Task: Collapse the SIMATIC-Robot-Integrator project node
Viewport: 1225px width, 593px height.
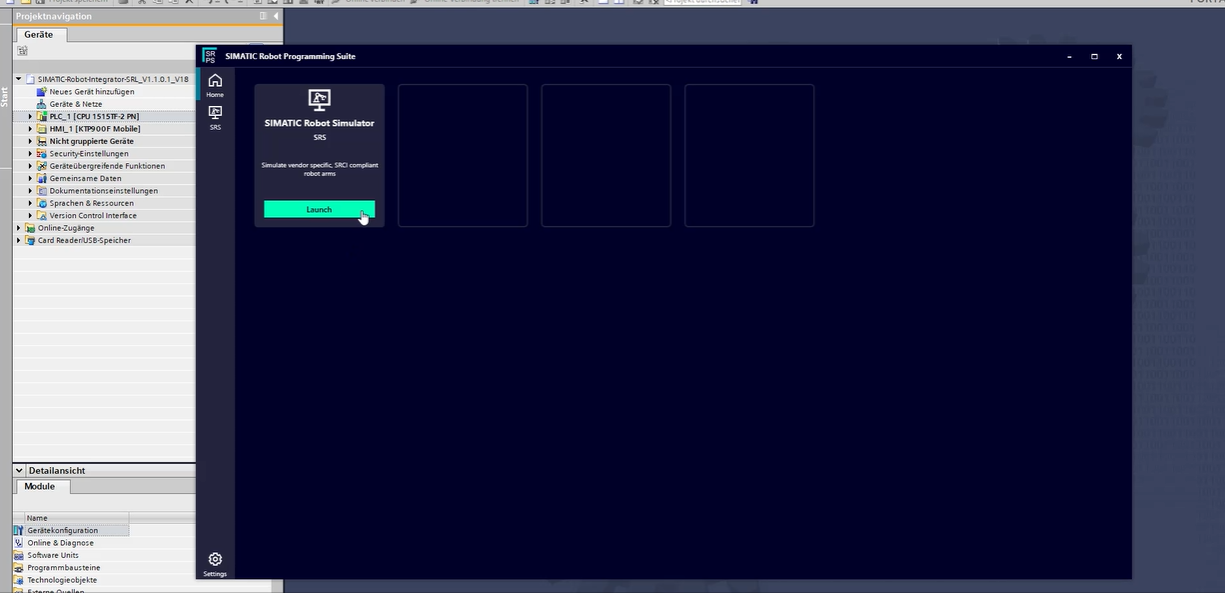Action: point(18,79)
